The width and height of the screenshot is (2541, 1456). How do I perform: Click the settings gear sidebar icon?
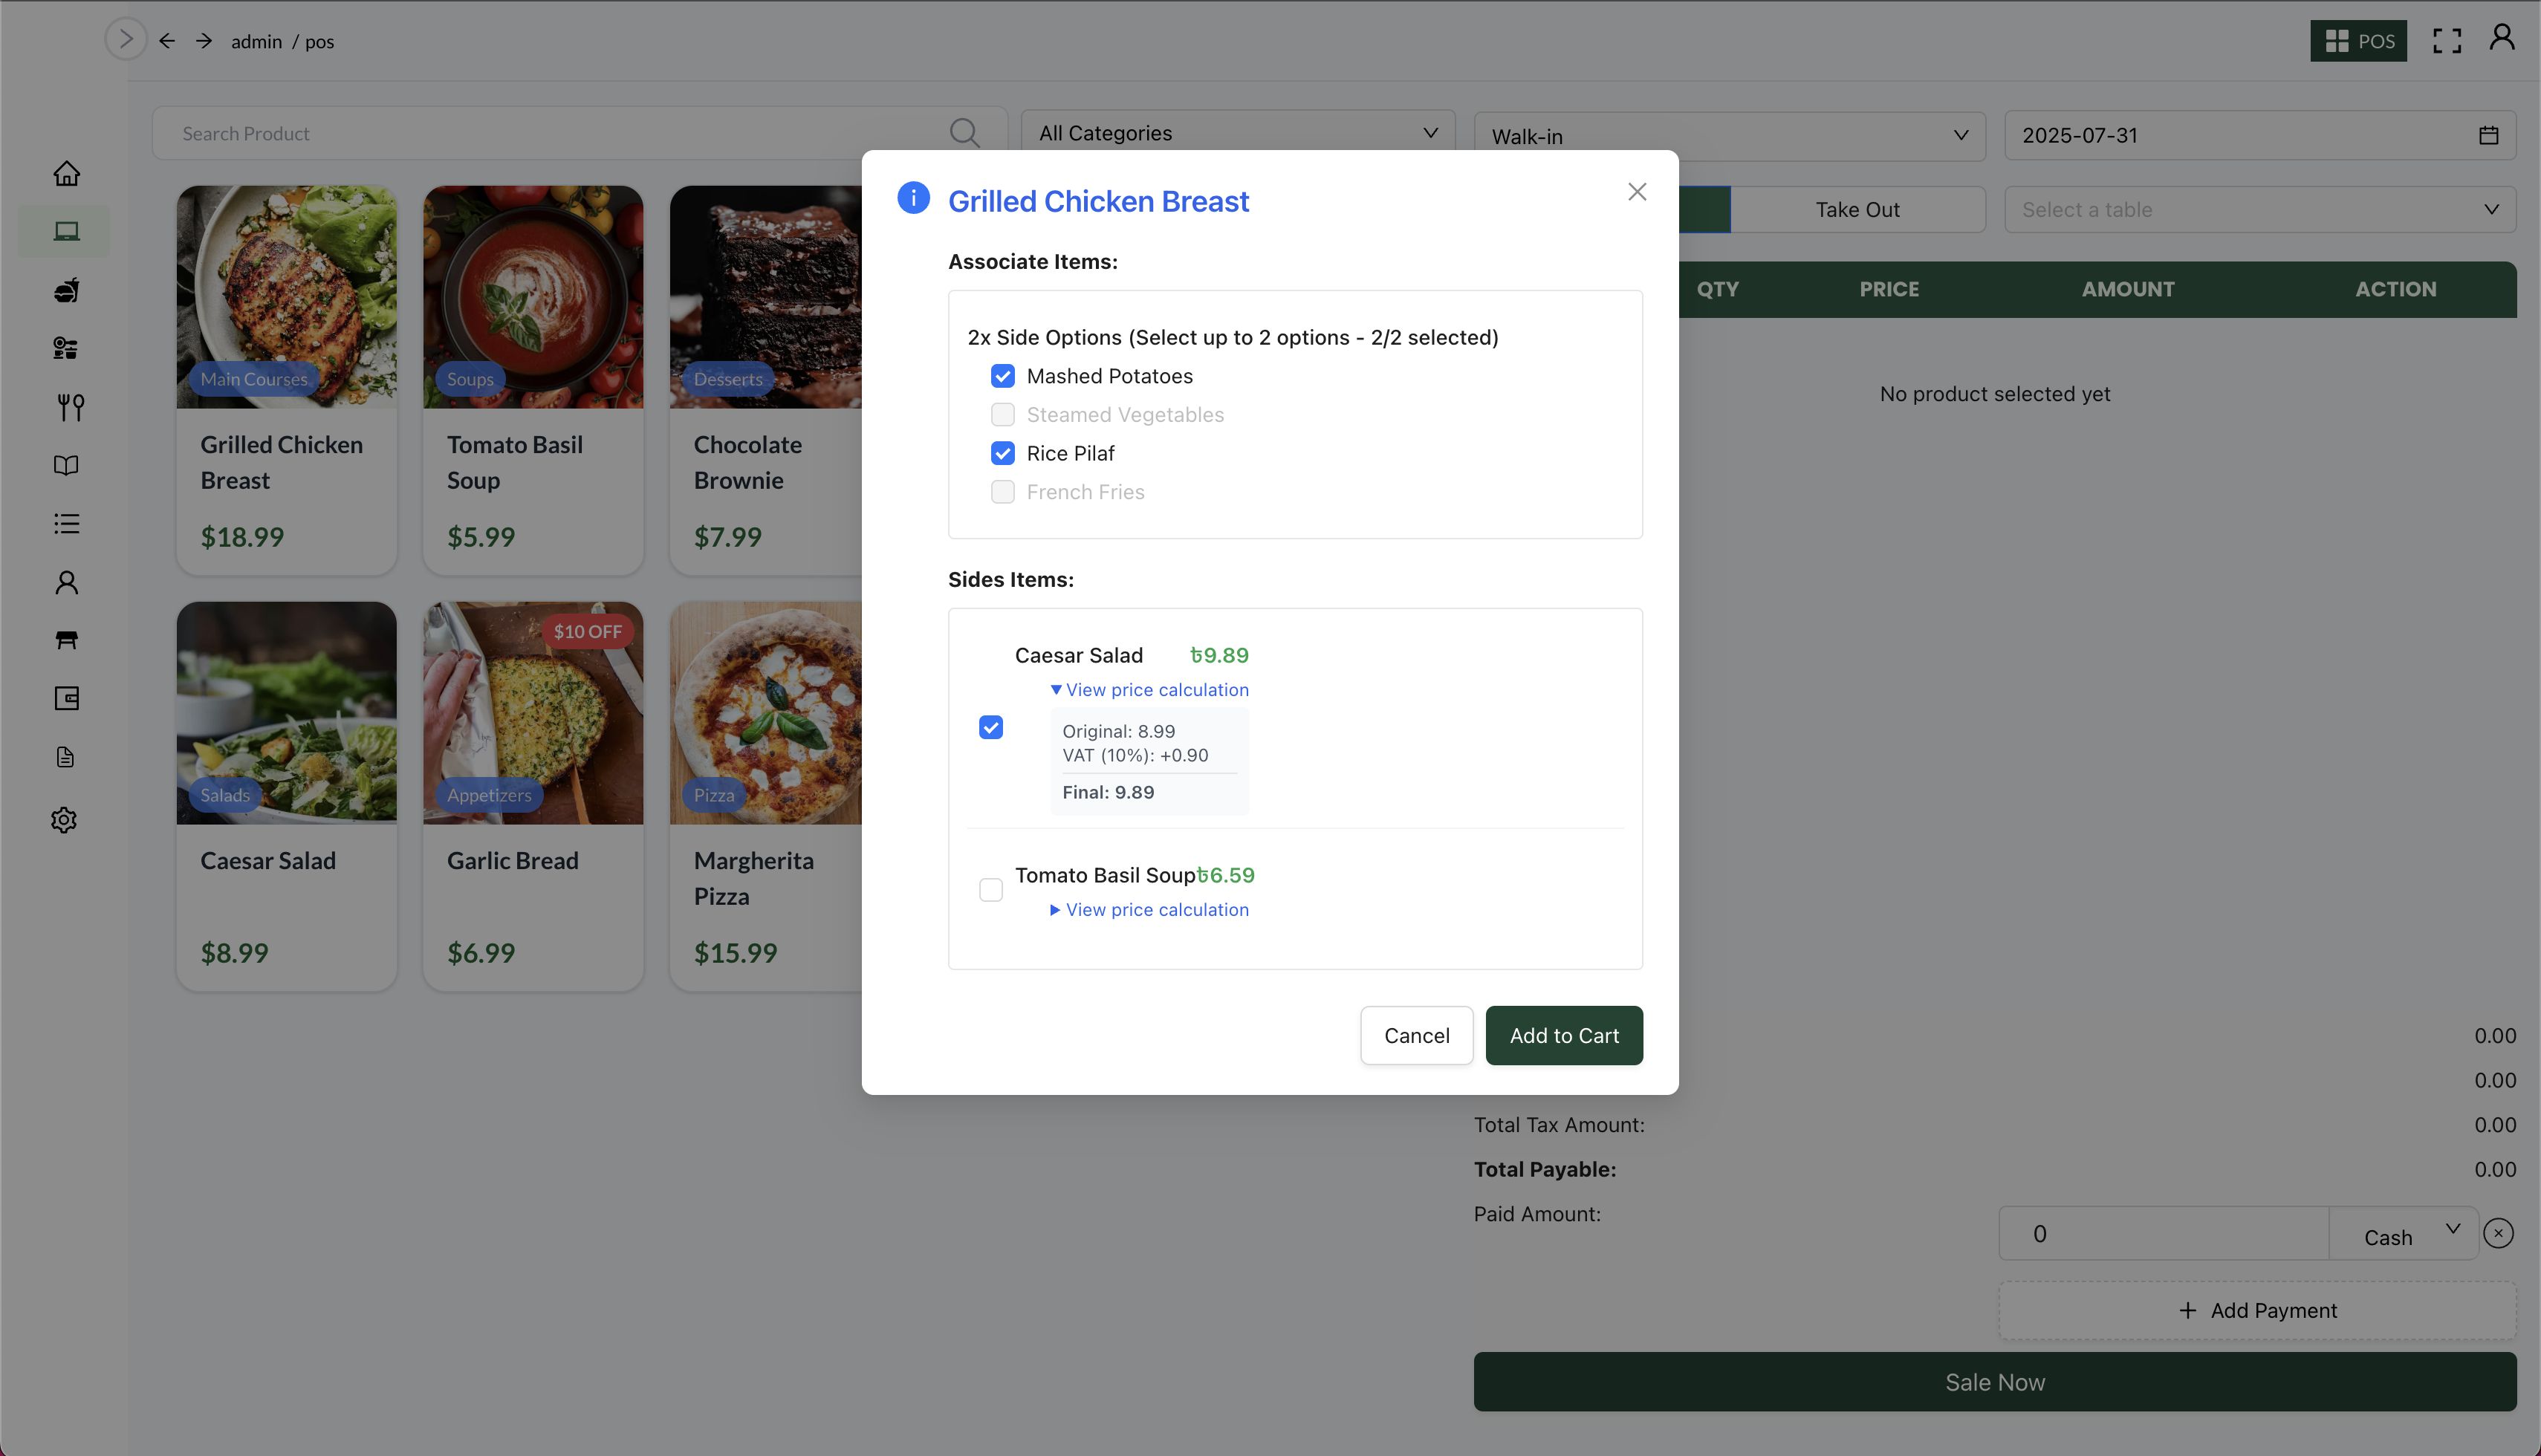[x=64, y=820]
